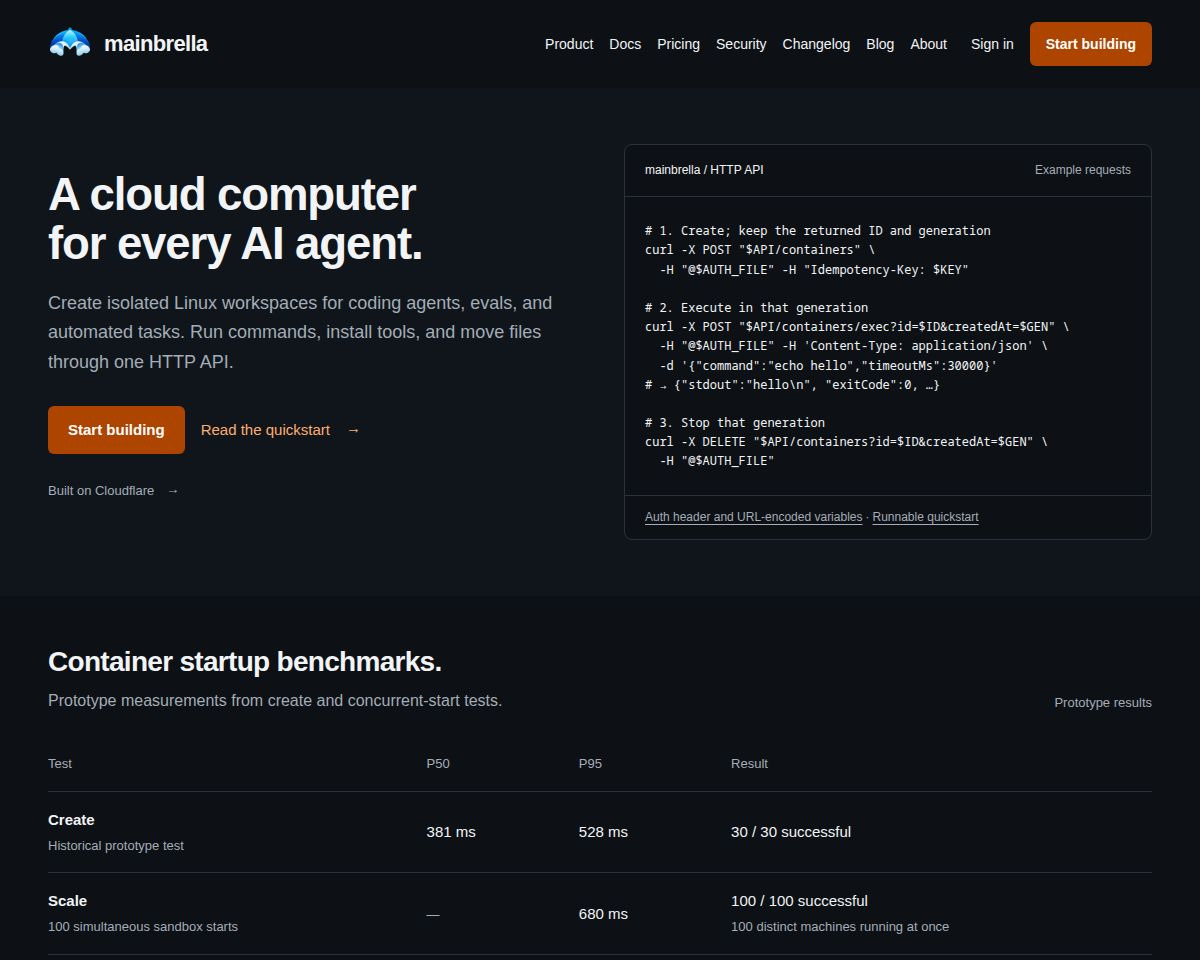Open the Runnable quickstart link
Screen dimensions: 1200x960
[x=925, y=517]
